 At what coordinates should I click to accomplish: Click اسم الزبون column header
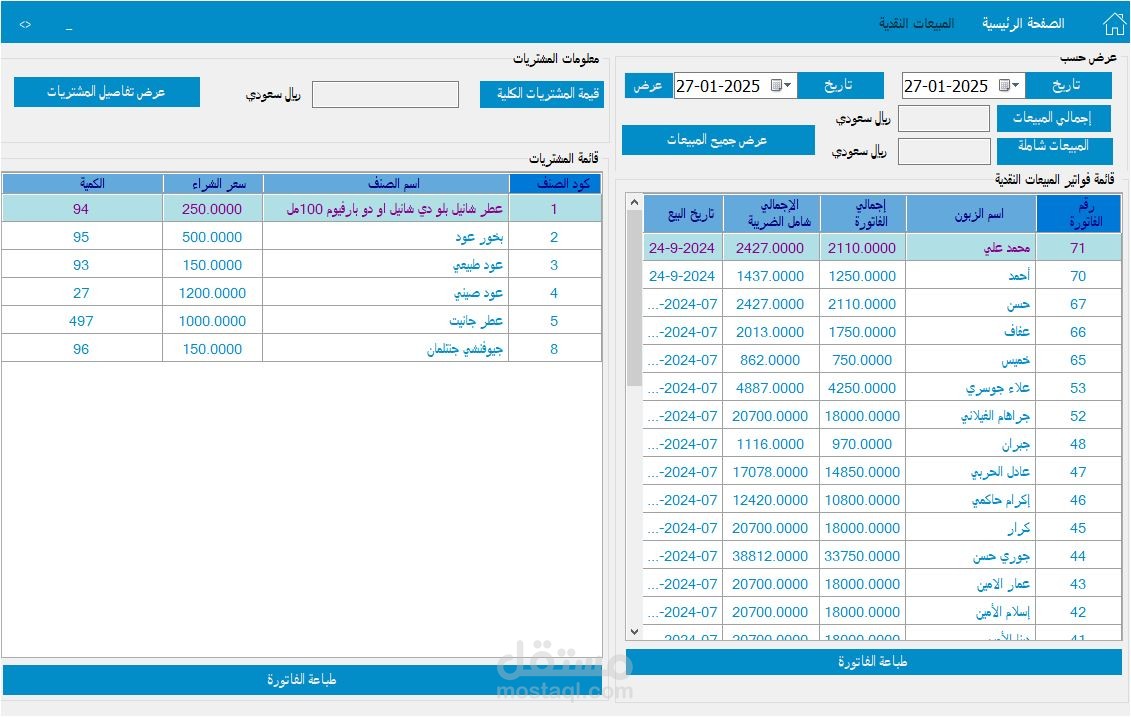[x=971, y=214]
